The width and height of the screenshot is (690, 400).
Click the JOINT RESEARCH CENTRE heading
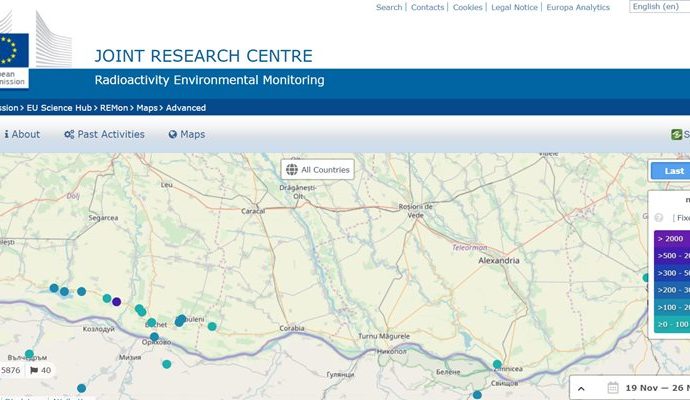pyautogui.click(x=204, y=56)
